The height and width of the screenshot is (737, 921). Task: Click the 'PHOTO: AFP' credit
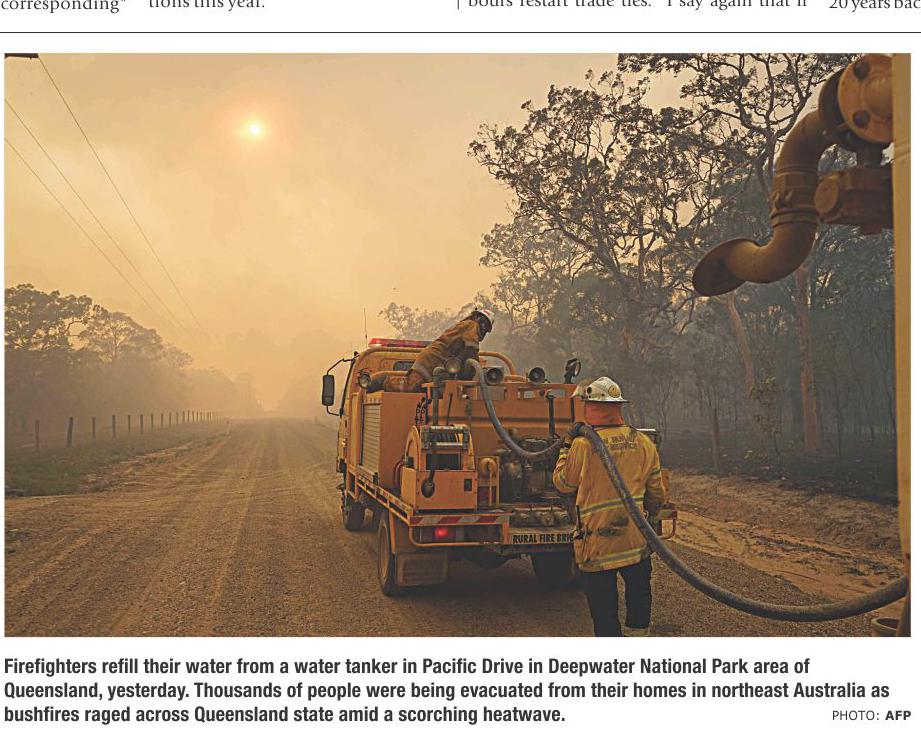click(x=871, y=716)
